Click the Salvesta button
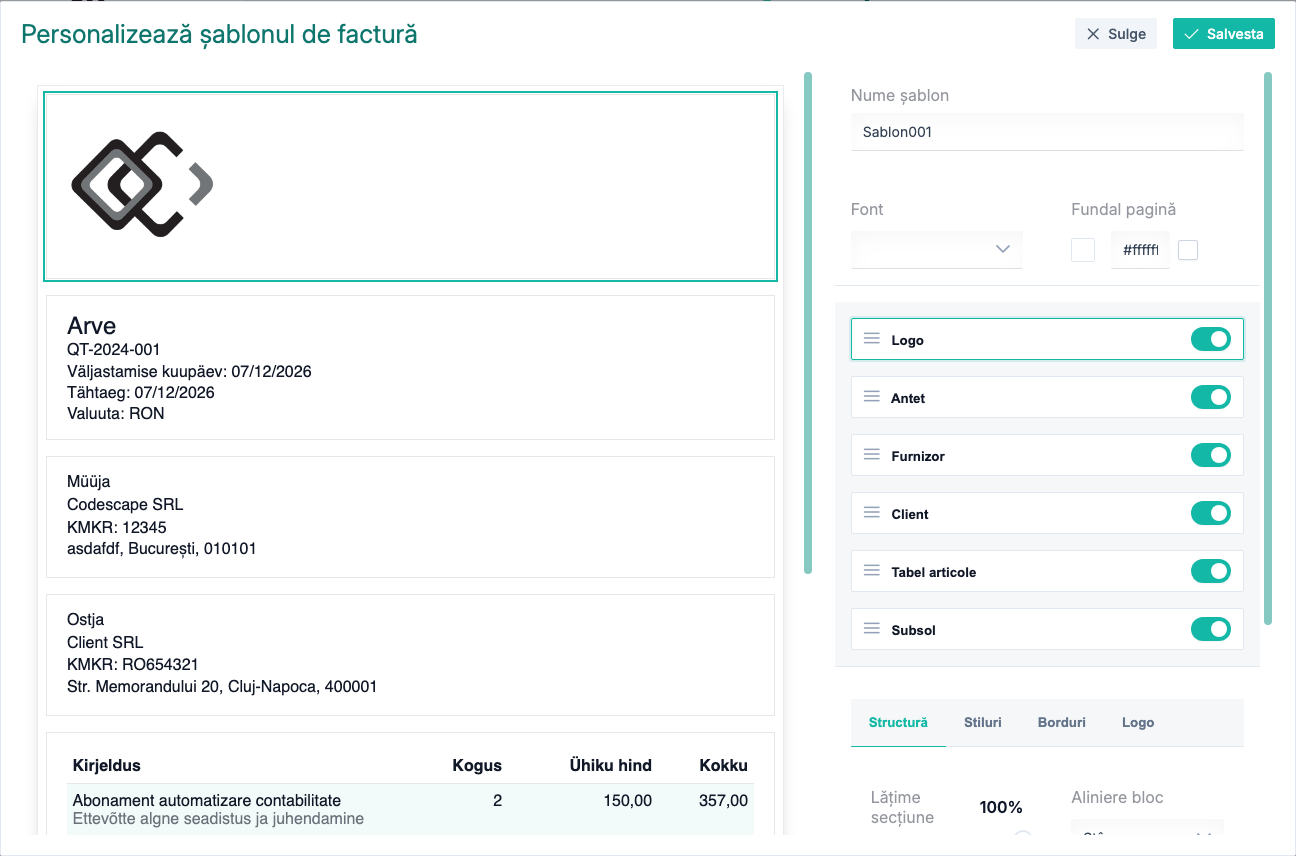 pyautogui.click(x=1224, y=33)
